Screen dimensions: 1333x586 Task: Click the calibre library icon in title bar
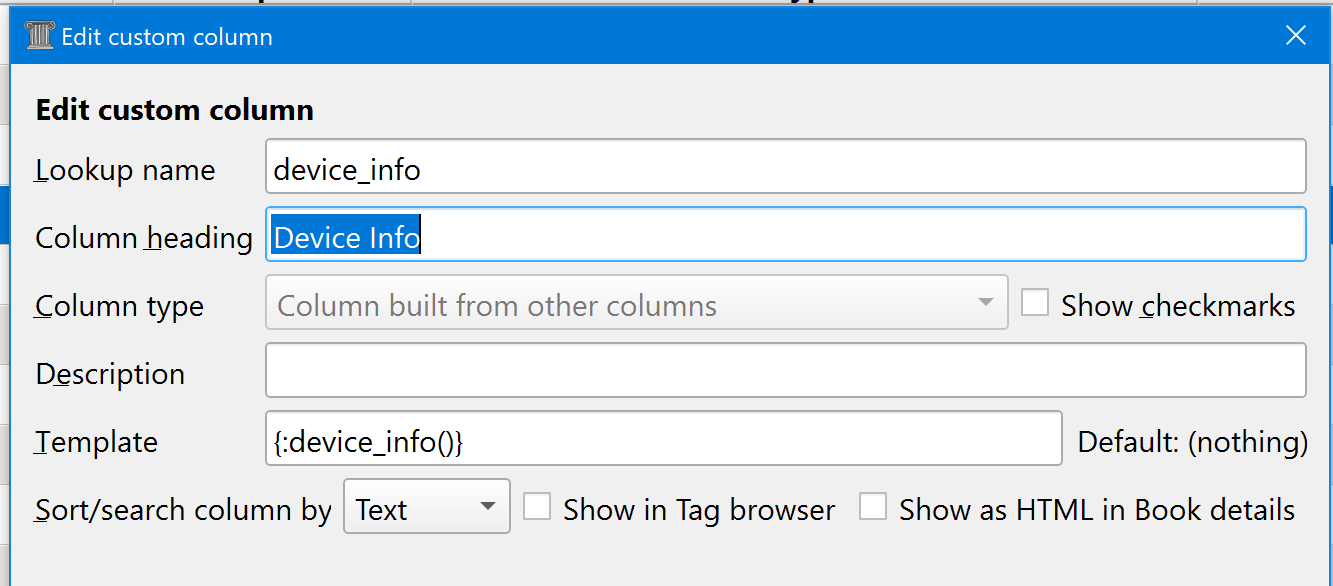click(x=39, y=37)
